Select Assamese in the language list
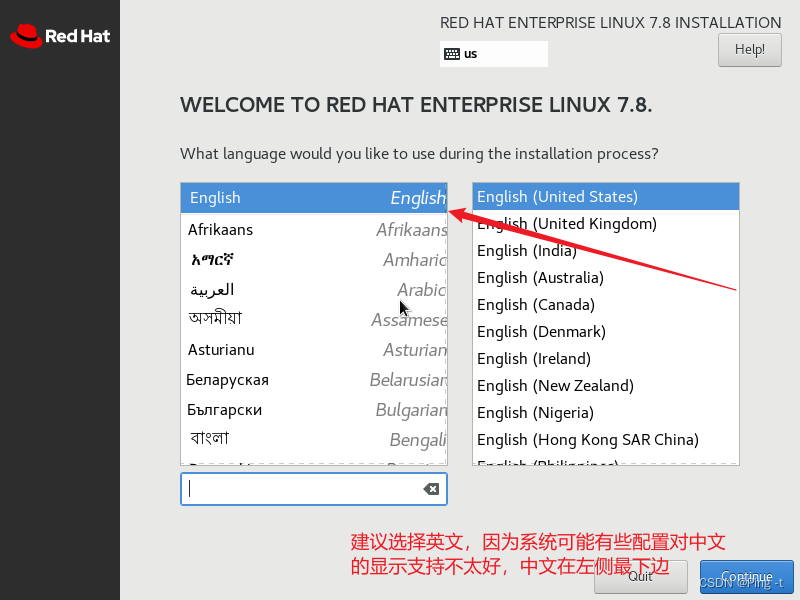 tap(314, 320)
